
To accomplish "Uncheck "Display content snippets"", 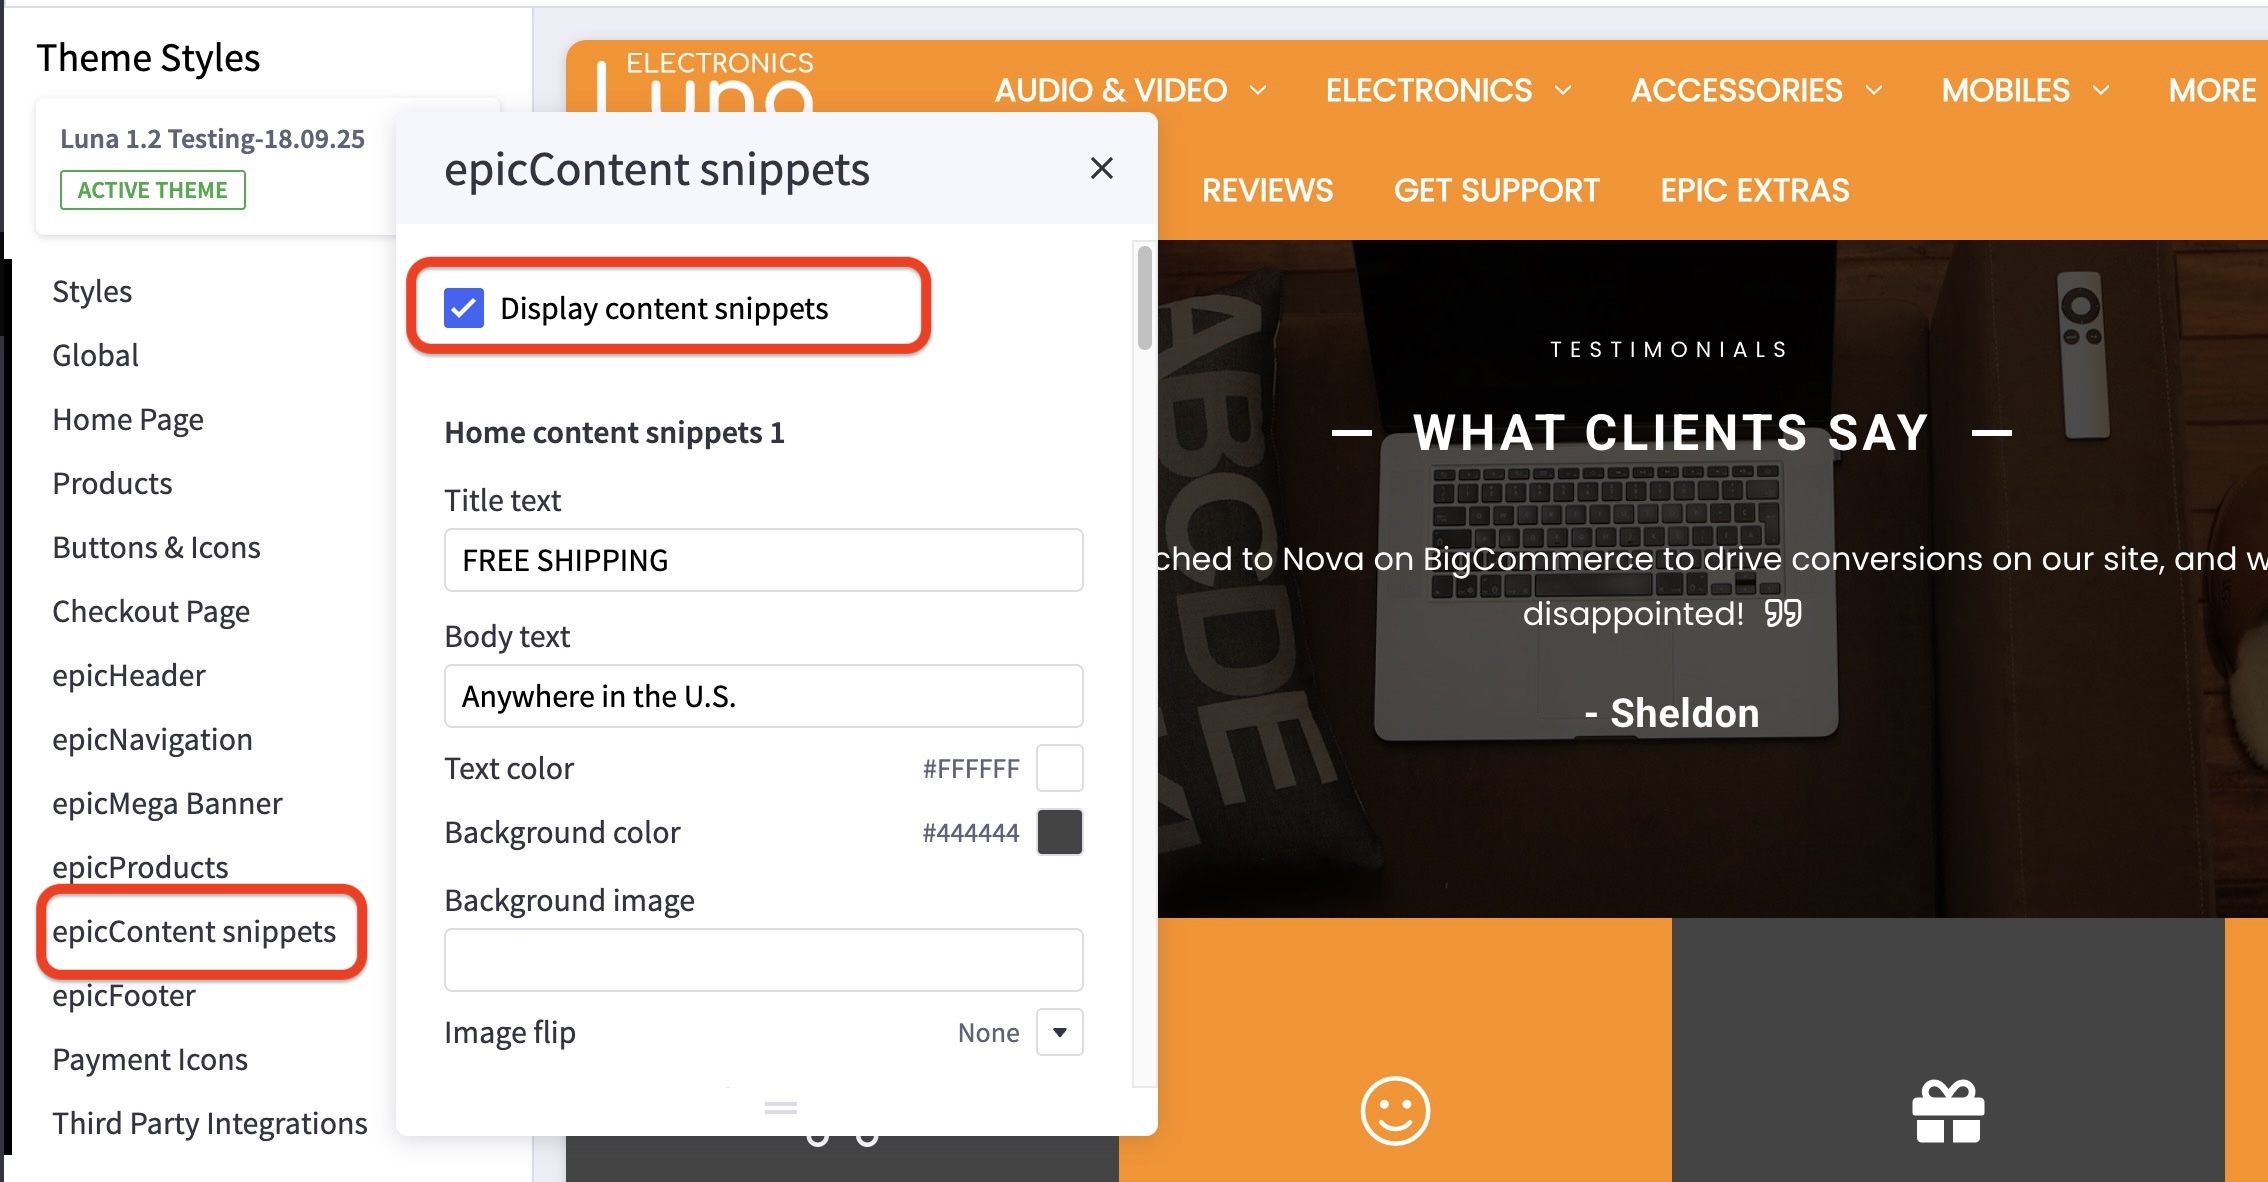I will click(463, 308).
